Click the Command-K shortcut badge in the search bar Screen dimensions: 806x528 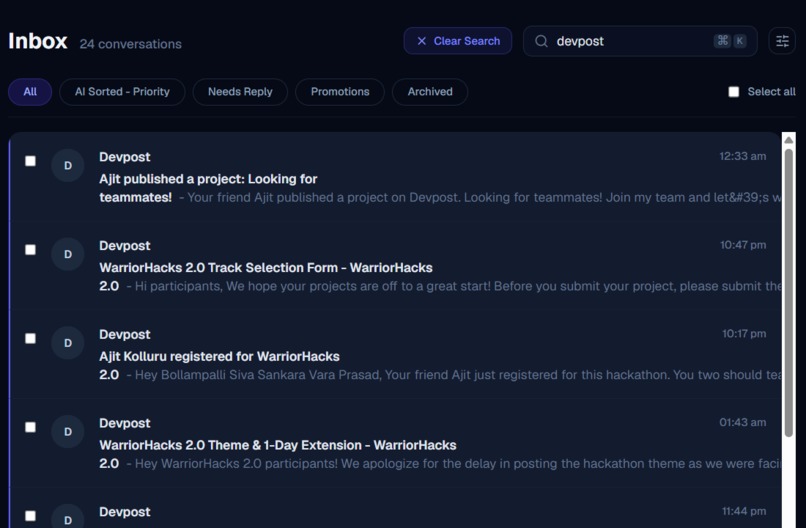(730, 41)
